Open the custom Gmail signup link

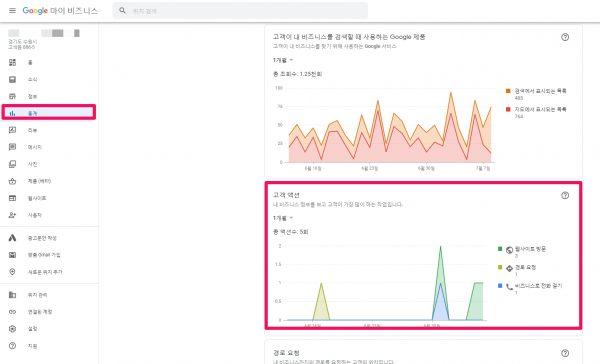pos(44,255)
